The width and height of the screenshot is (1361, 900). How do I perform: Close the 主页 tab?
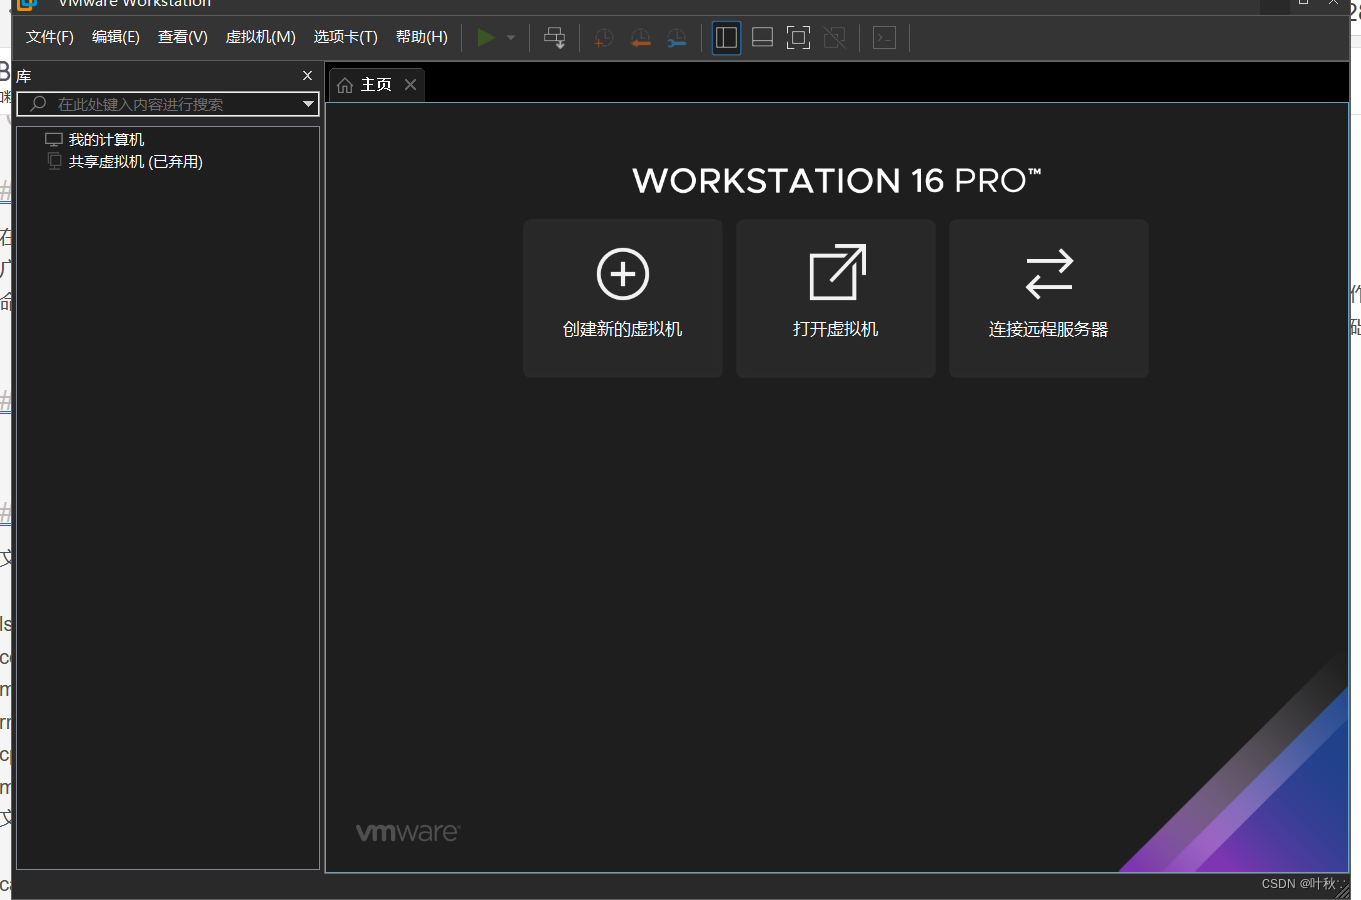pos(410,85)
